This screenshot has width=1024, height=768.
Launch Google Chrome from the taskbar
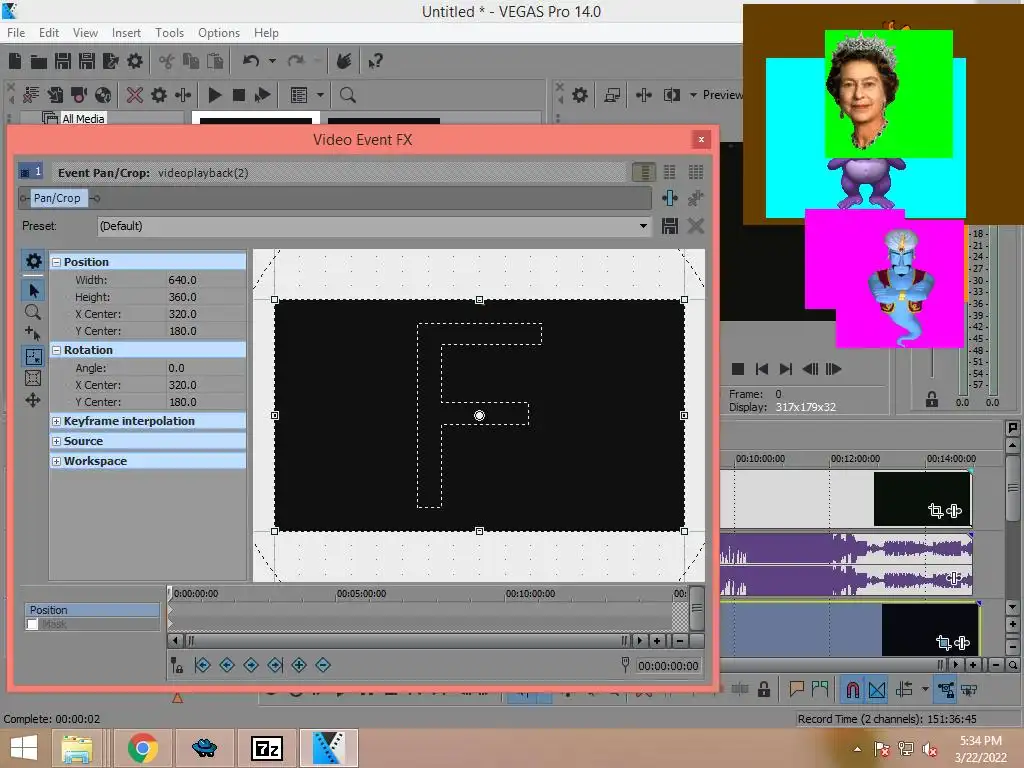[x=142, y=748]
